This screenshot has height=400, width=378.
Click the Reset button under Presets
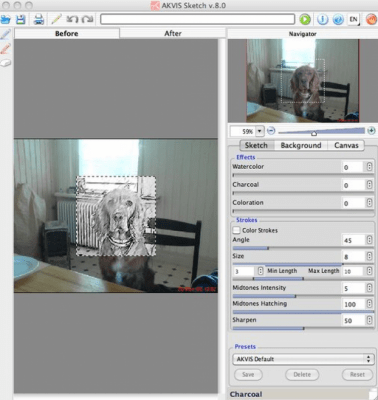[357, 374]
